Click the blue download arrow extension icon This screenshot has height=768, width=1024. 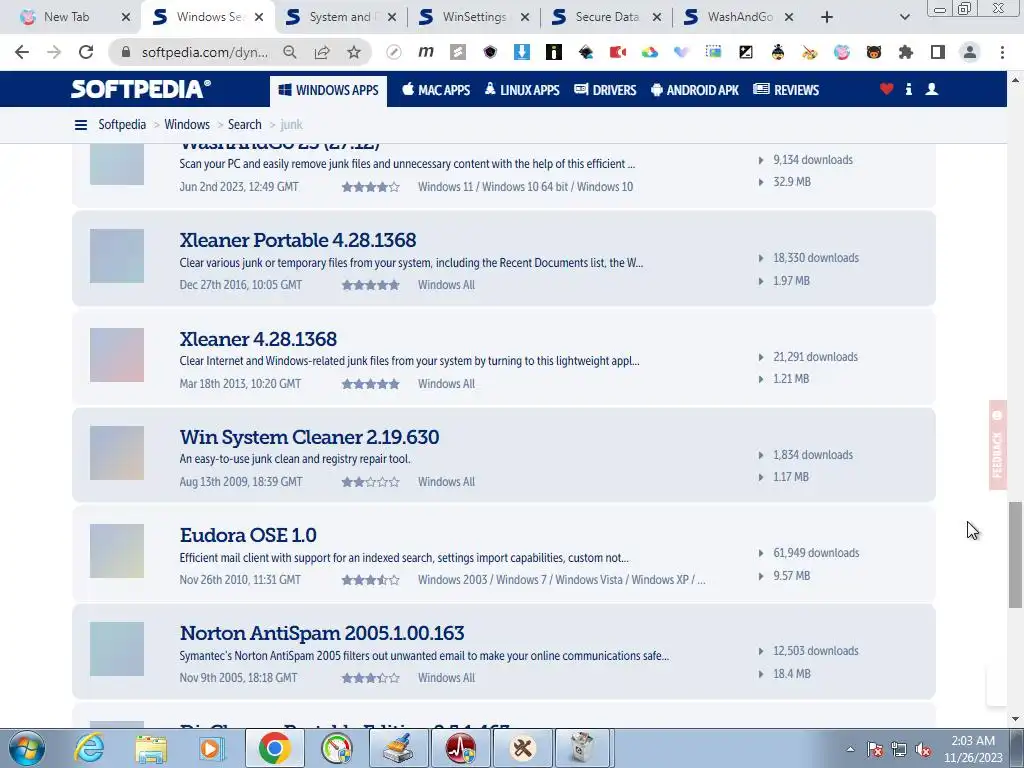[522, 52]
